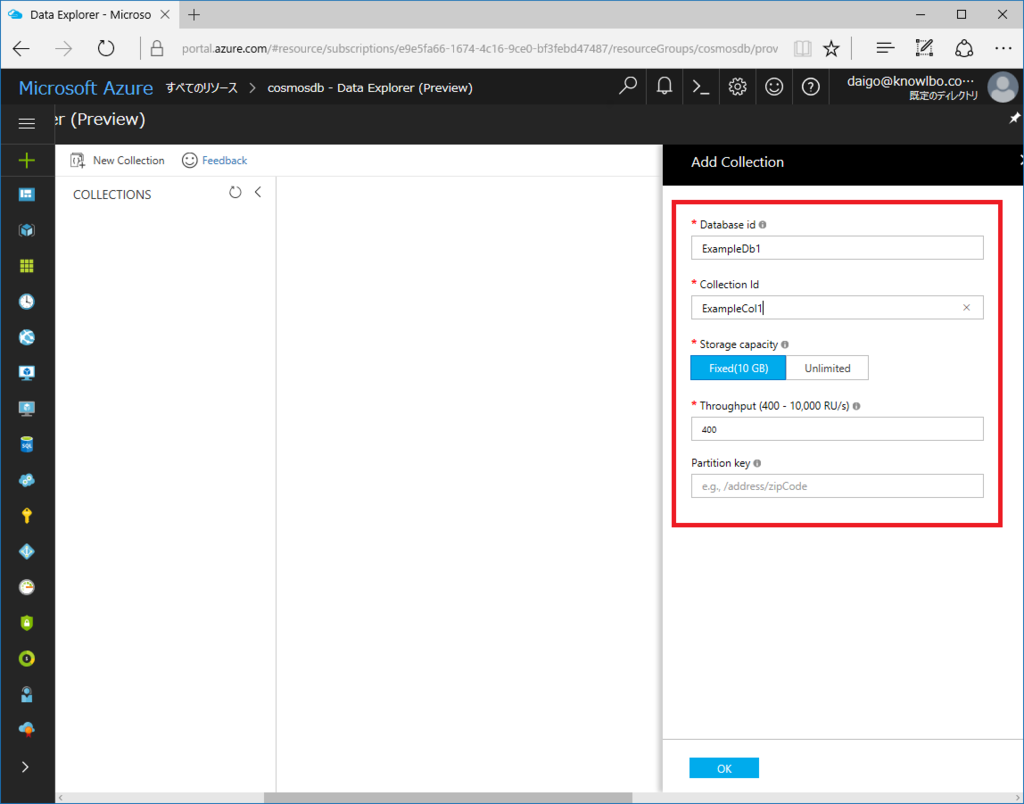Toggle Edge reading view icon
The width and height of the screenshot is (1024, 804).
[x=803, y=48]
